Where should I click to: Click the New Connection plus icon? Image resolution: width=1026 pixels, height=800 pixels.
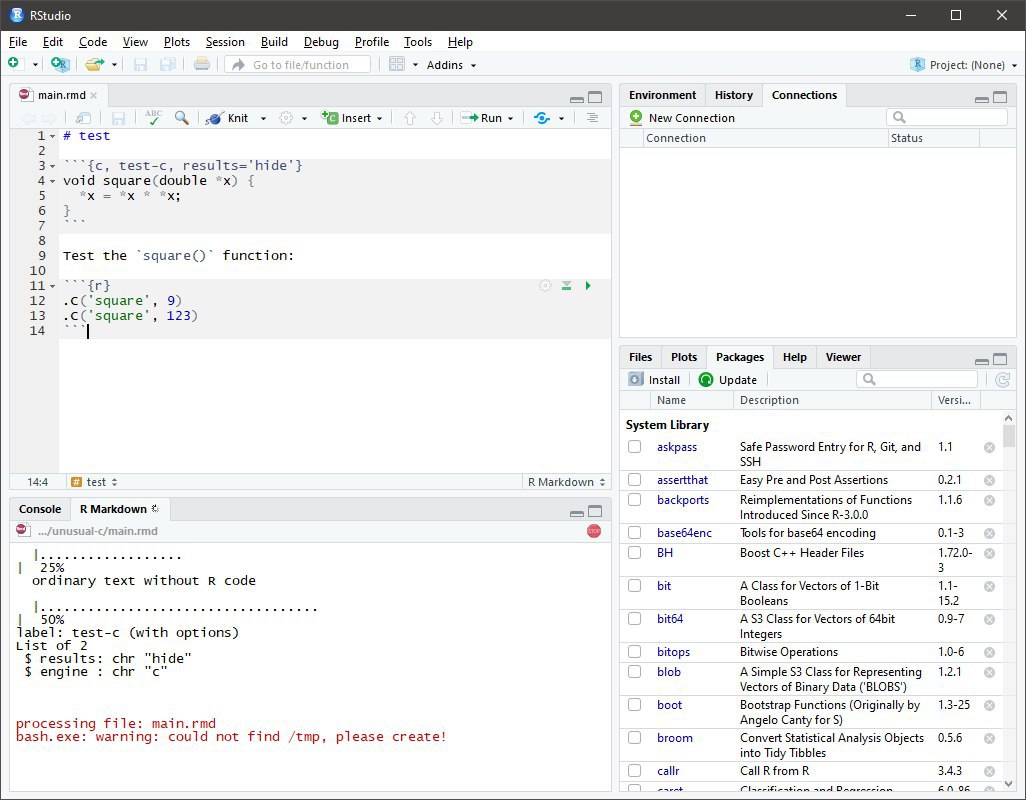pyautogui.click(x=636, y=118)
